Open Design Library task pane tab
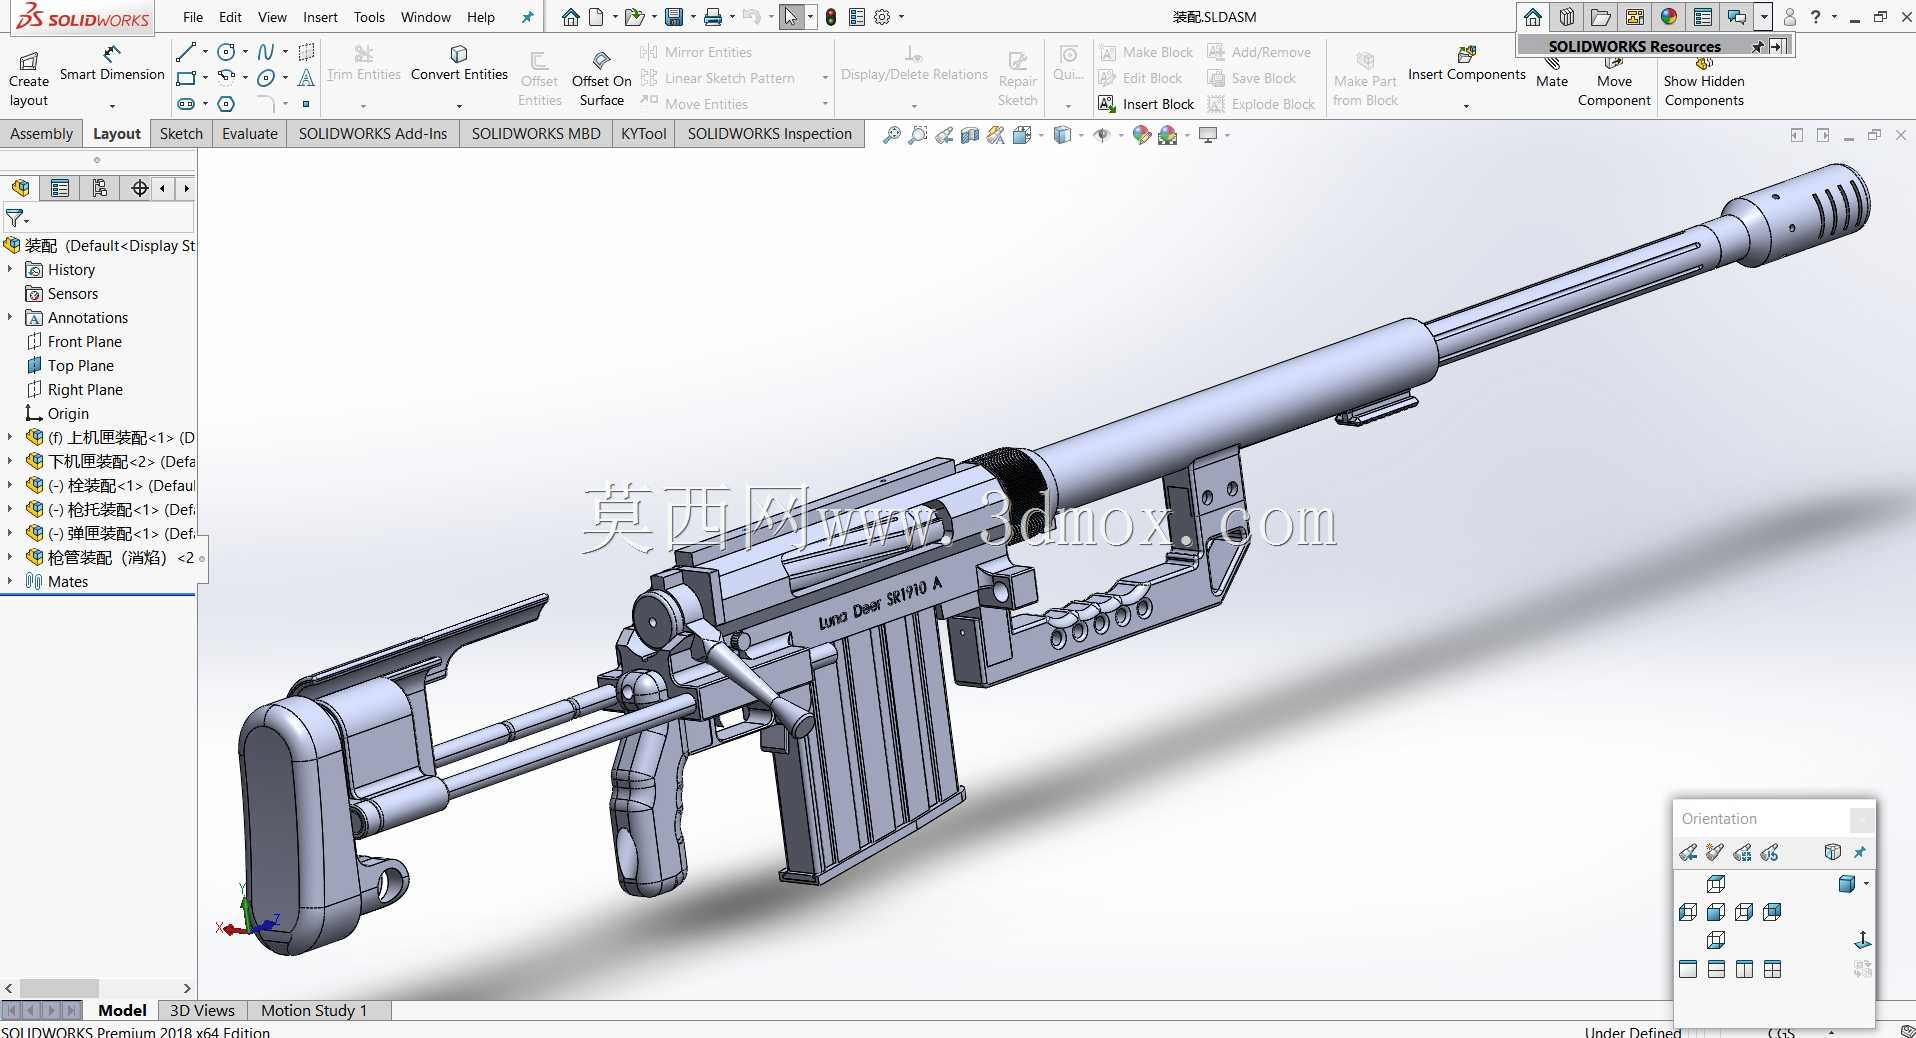The width and height of the screenshot is (1916, 1038). click(x=1567, y=17)
